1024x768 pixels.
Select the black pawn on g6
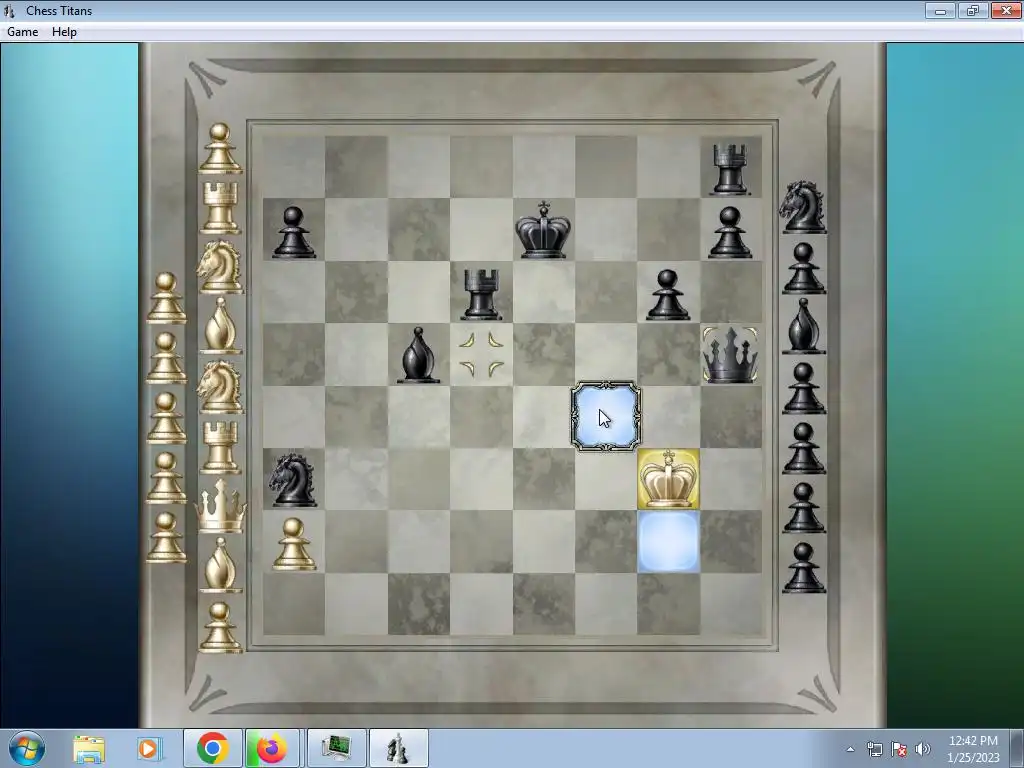coord(667,294)
